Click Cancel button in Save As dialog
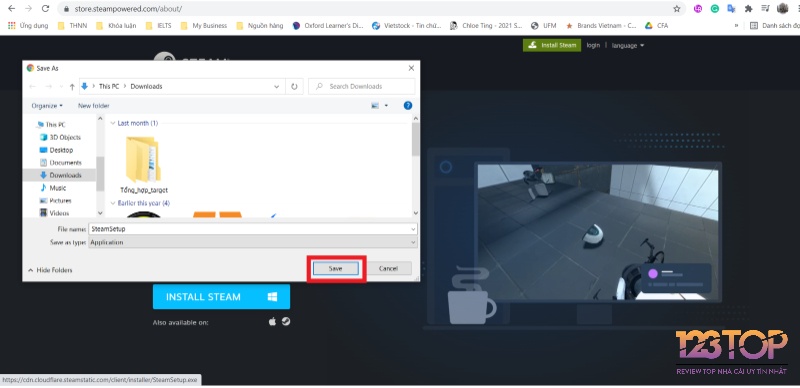 point(388,268)
